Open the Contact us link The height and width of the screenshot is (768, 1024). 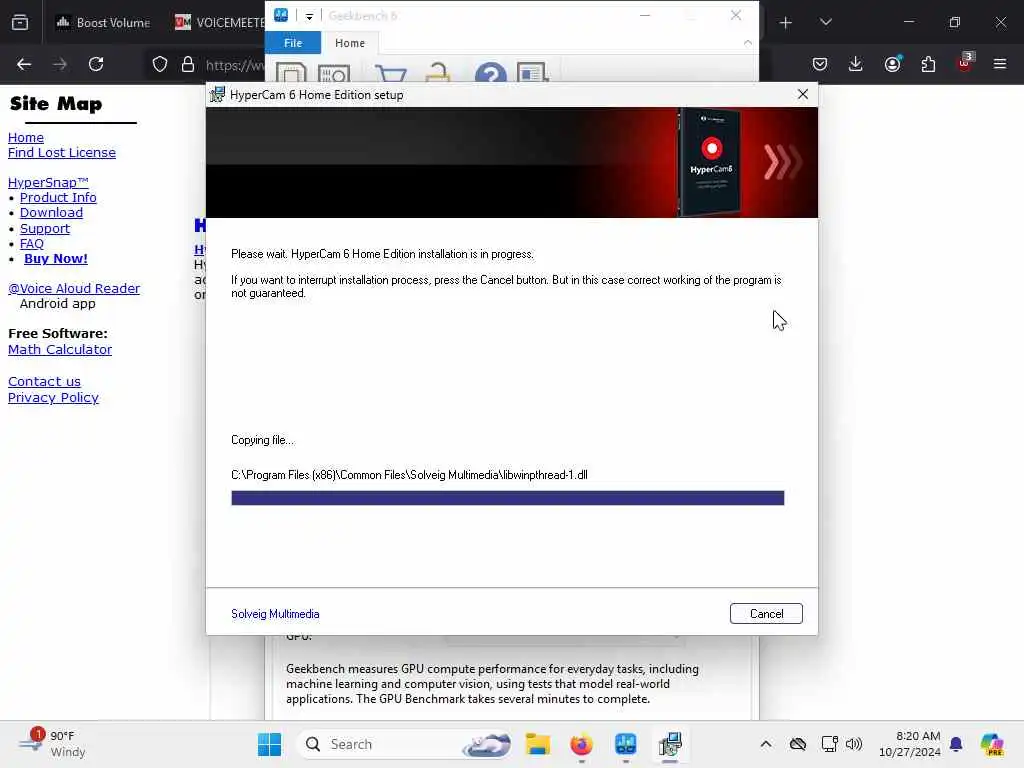(x=44, y=381)
